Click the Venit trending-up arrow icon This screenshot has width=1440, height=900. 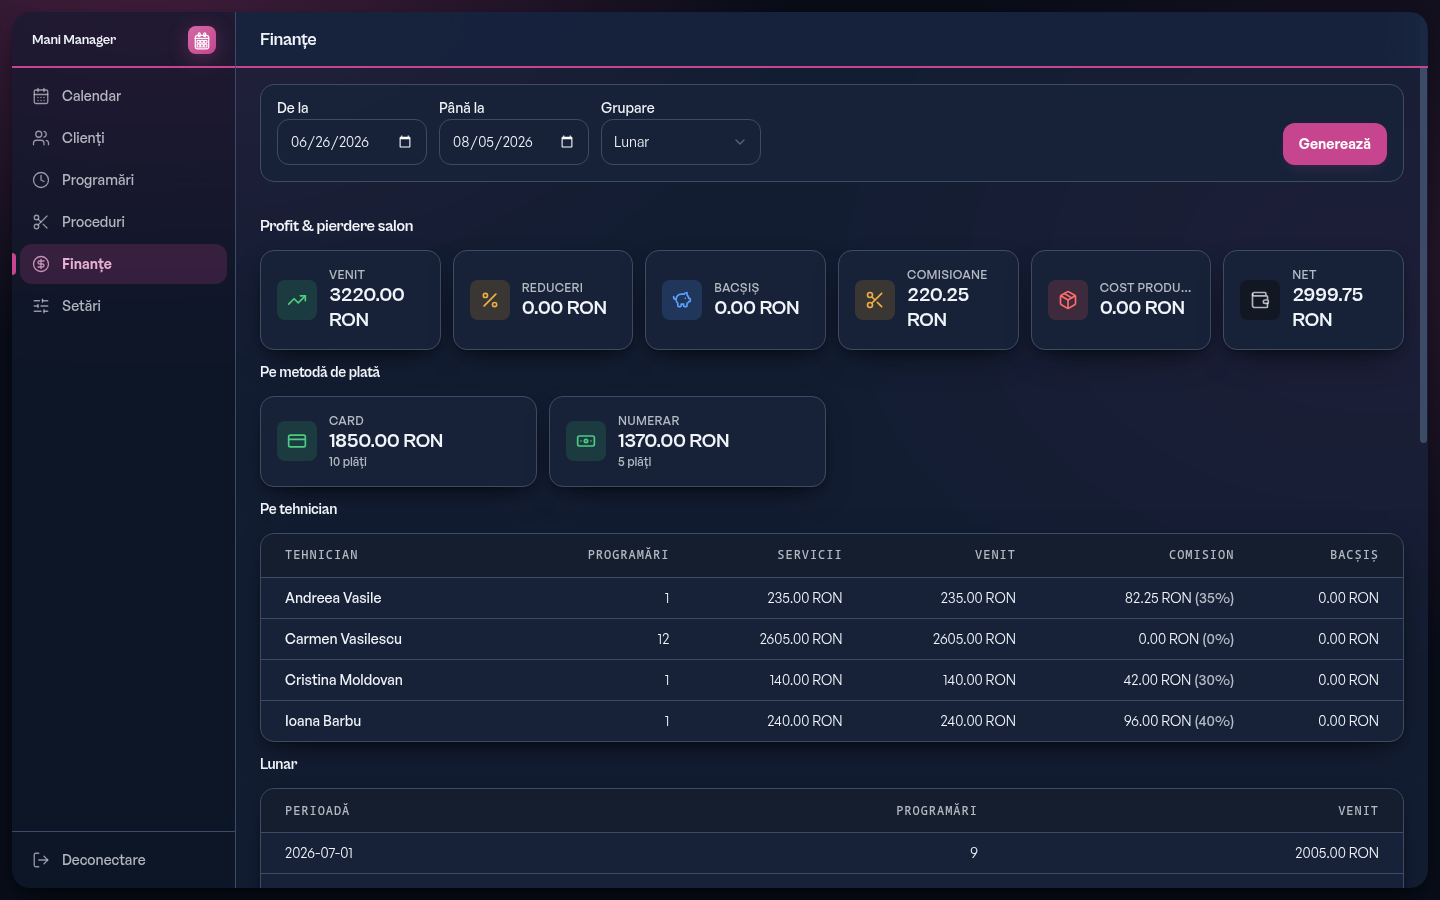coord(297,300)
